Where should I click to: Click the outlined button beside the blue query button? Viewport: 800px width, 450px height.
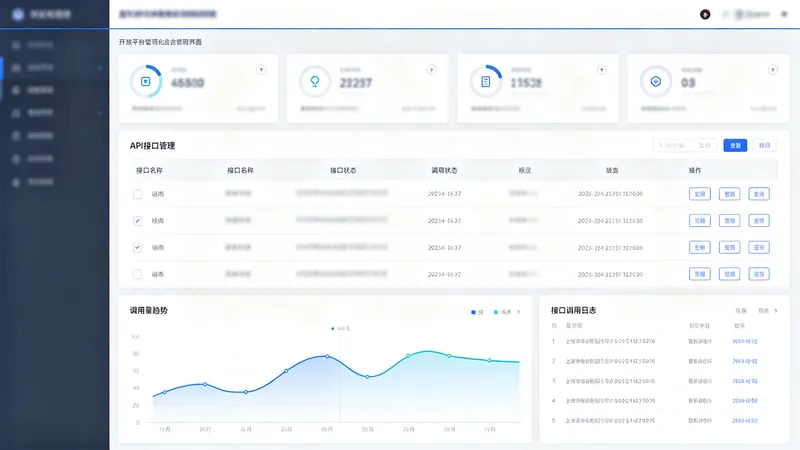[764, 145]
